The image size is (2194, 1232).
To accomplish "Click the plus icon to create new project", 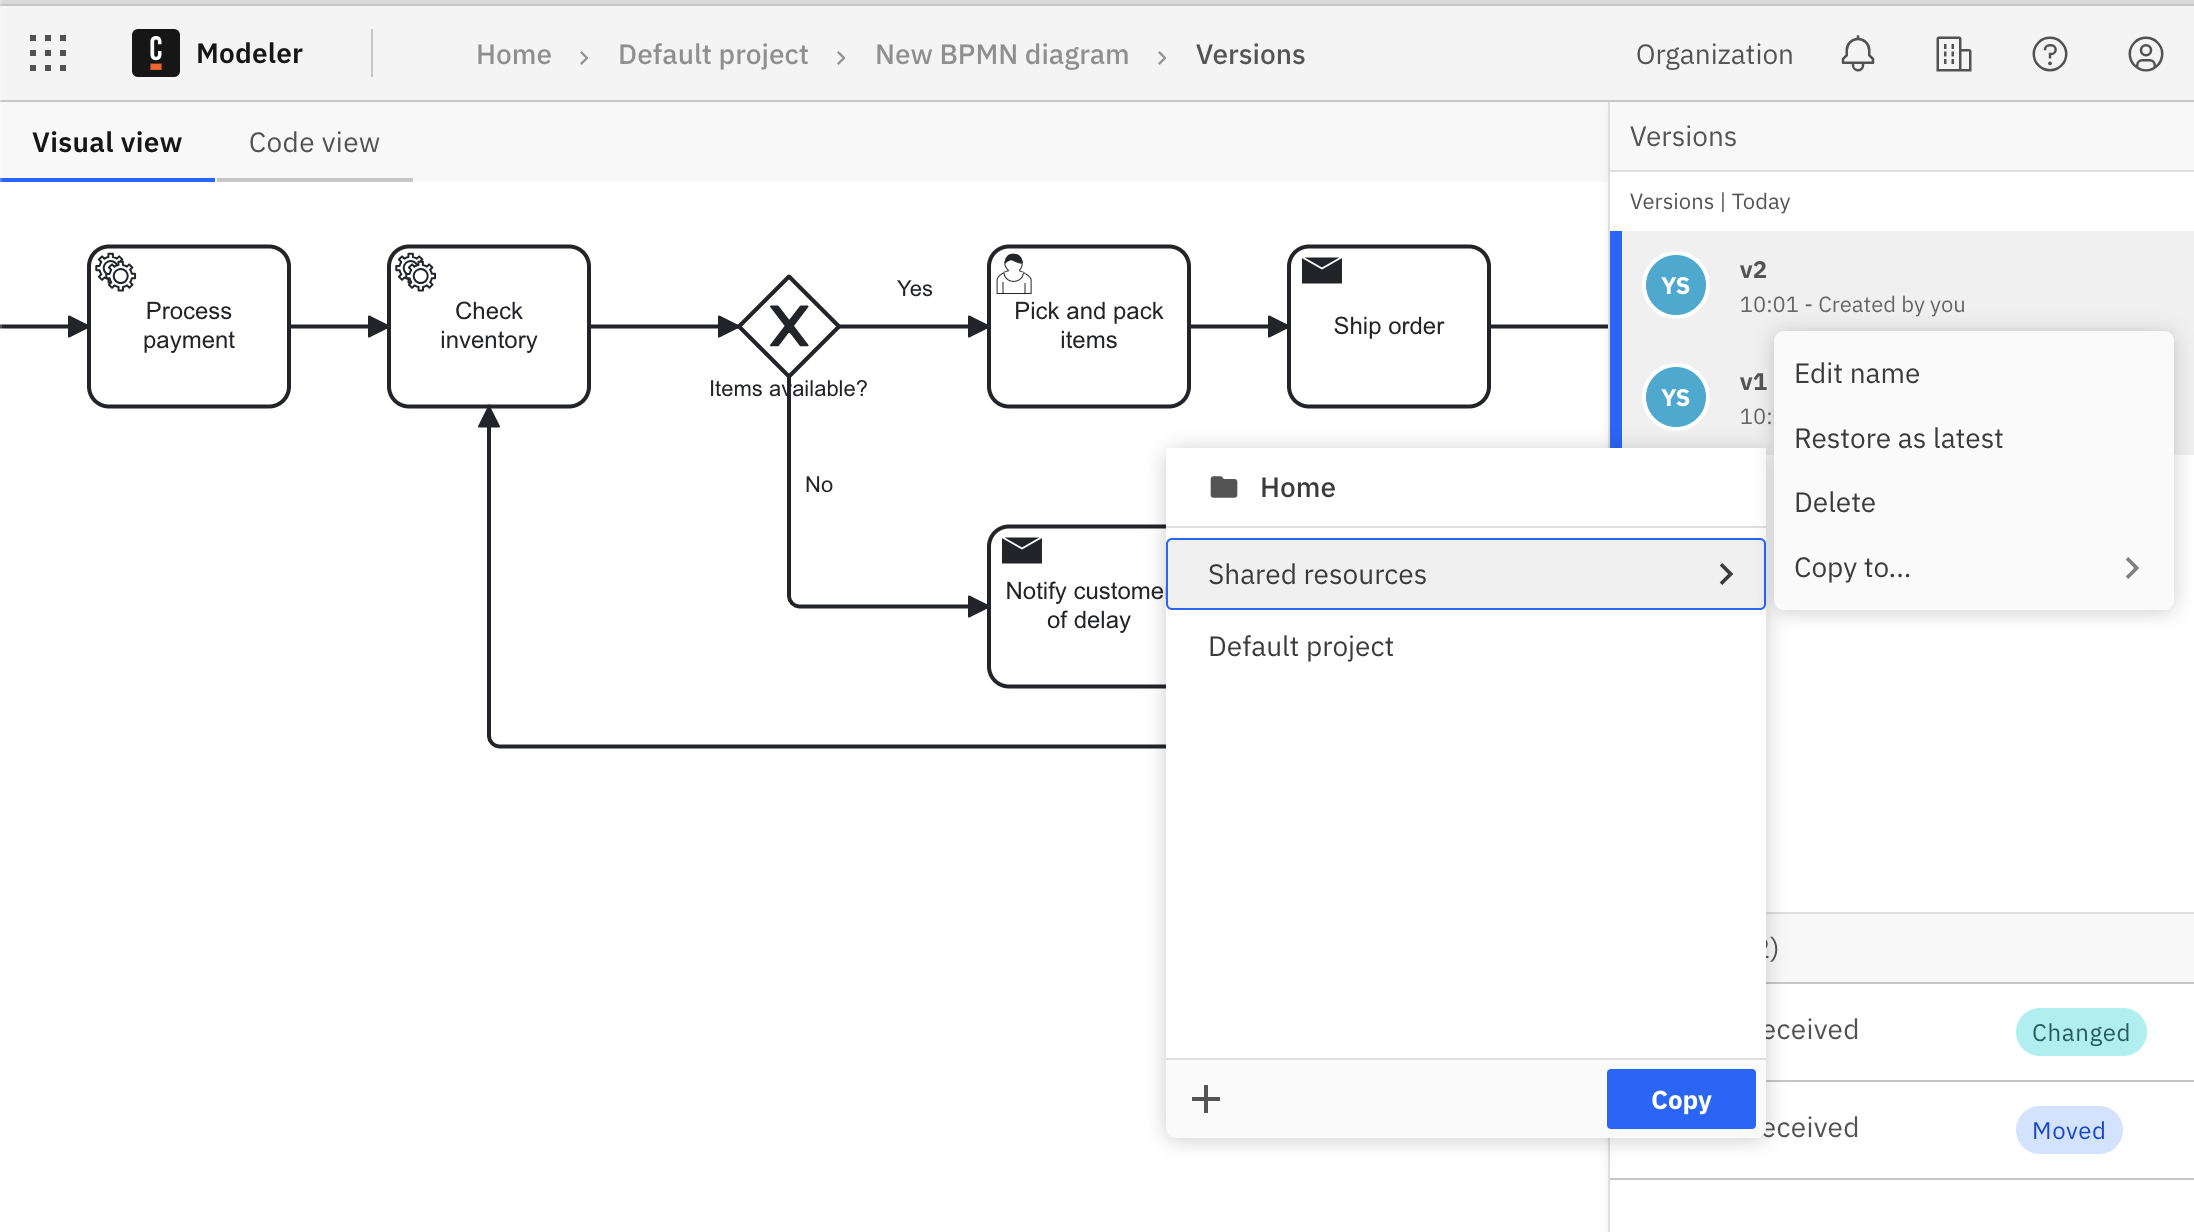I will pyautogui.click(x=1205, y=1099).
